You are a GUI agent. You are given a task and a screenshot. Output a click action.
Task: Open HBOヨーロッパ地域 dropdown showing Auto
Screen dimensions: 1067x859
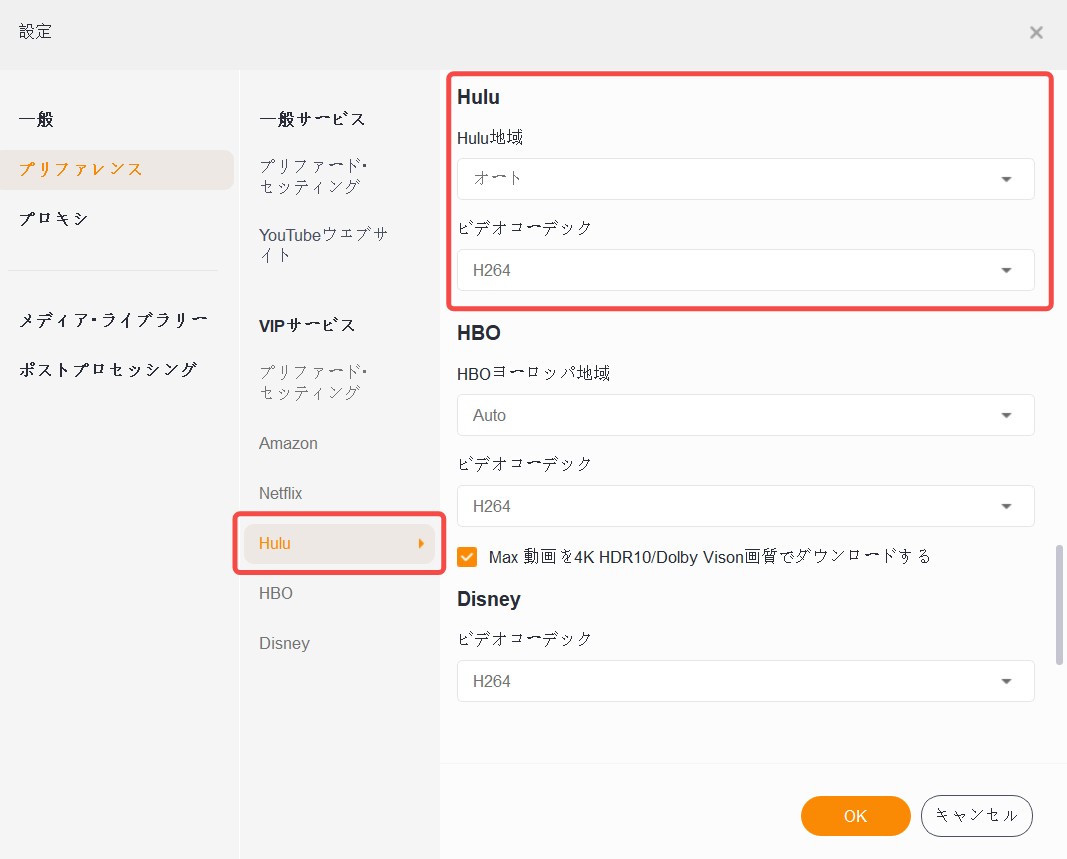click(x=746, y=415)
